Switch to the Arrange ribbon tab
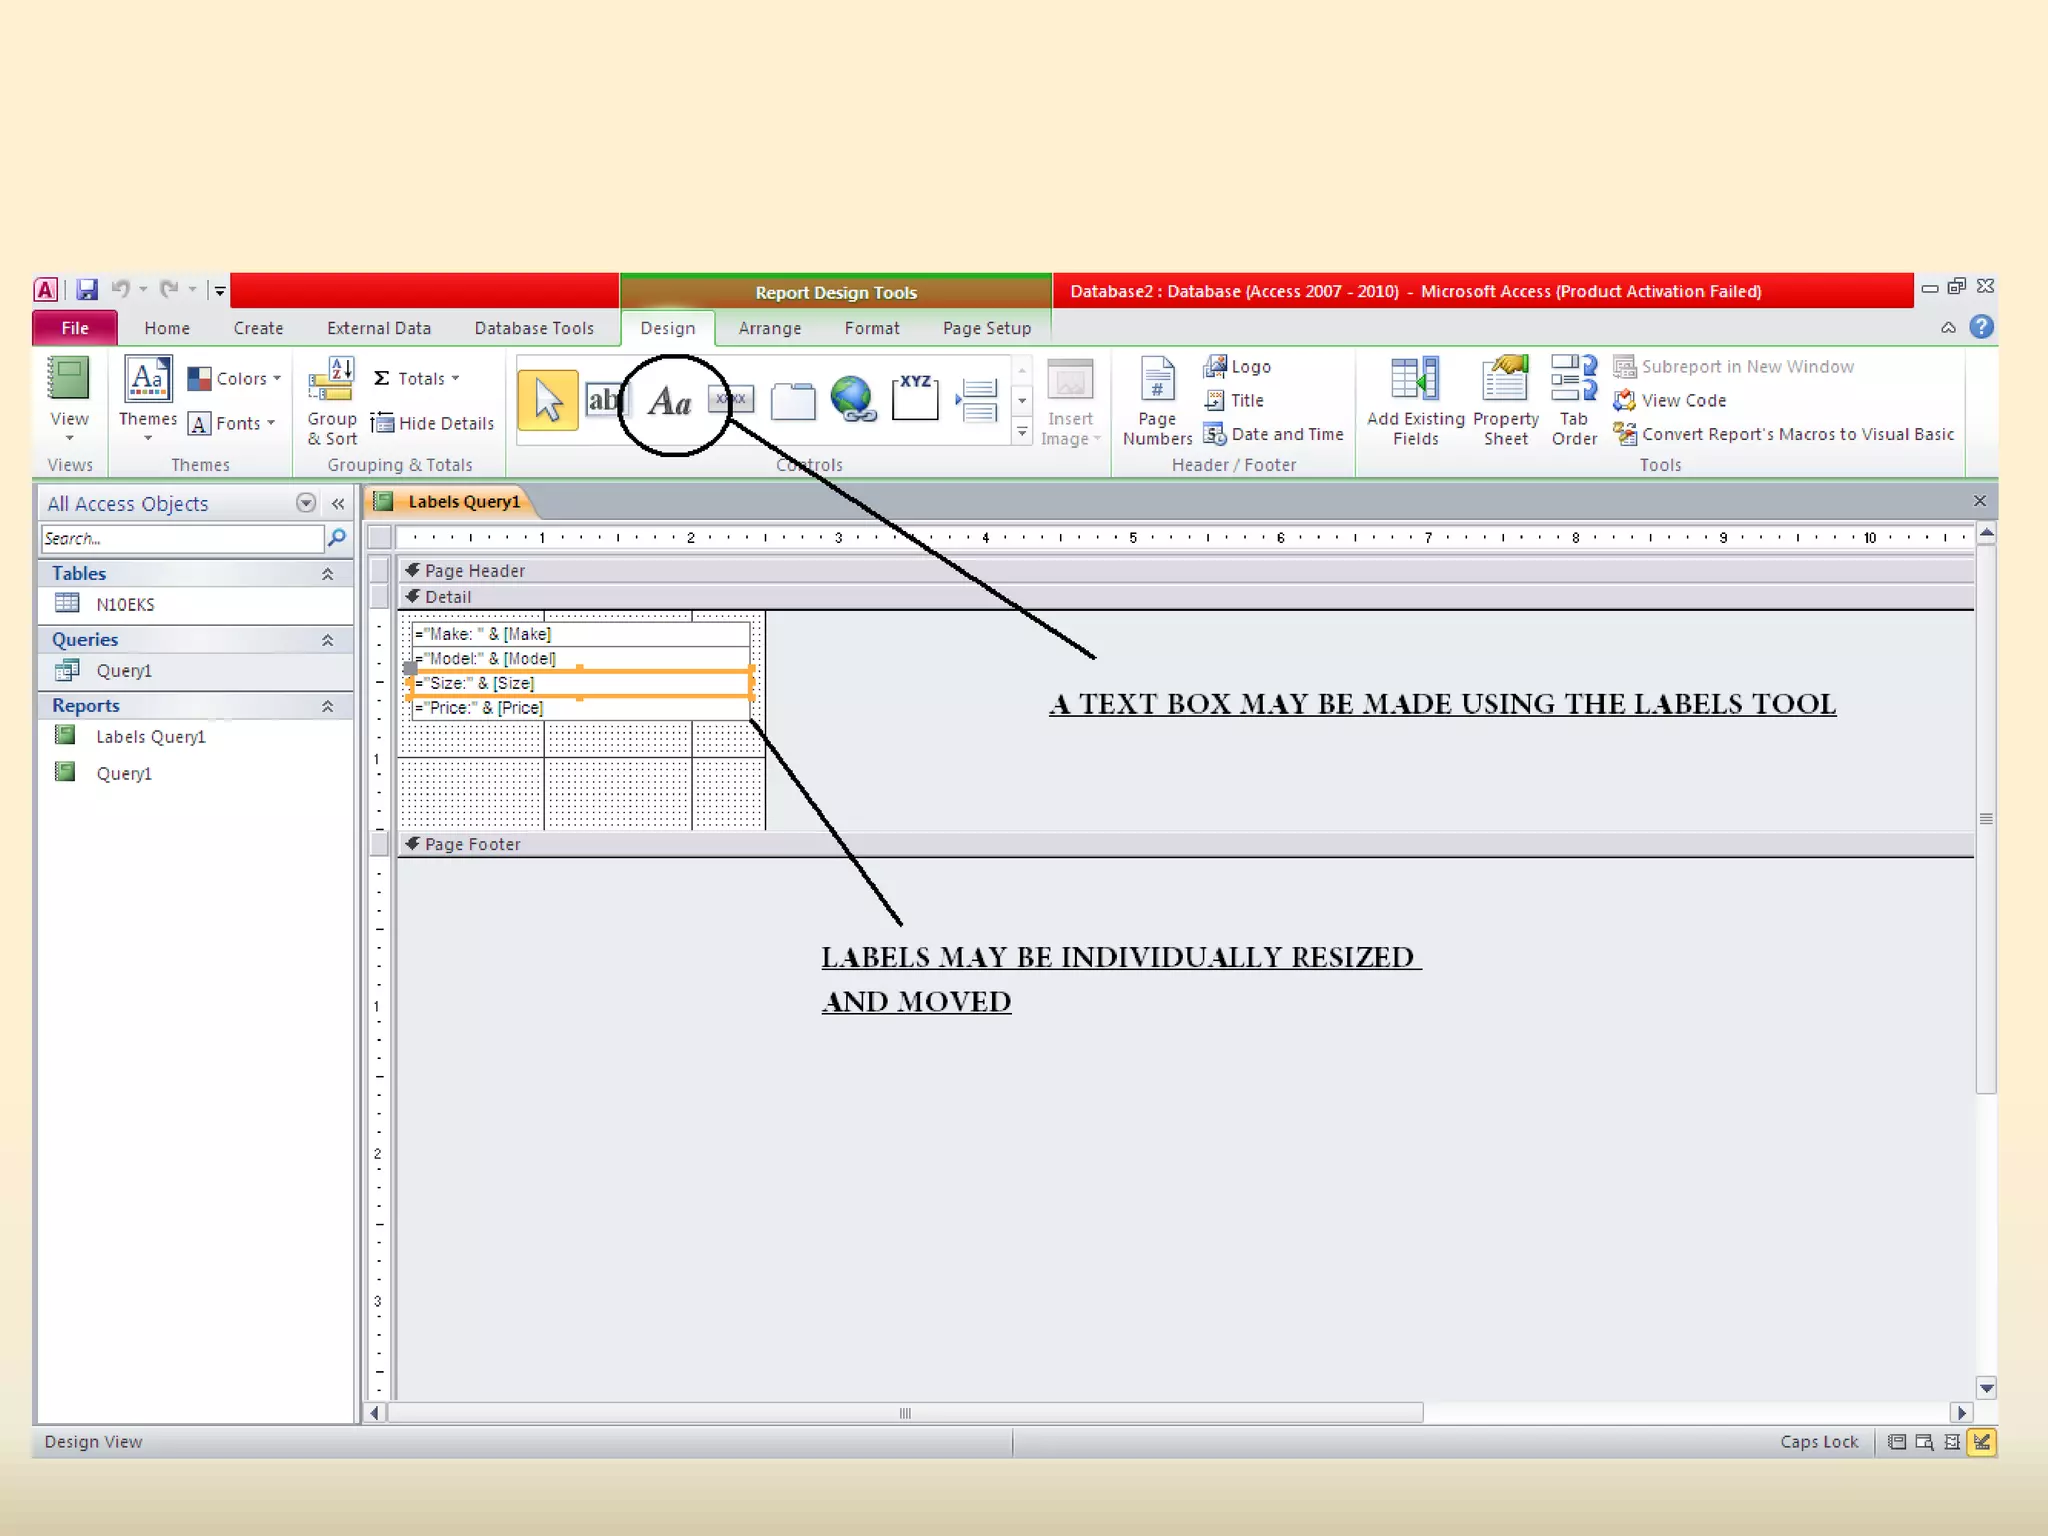 (769, 329)
